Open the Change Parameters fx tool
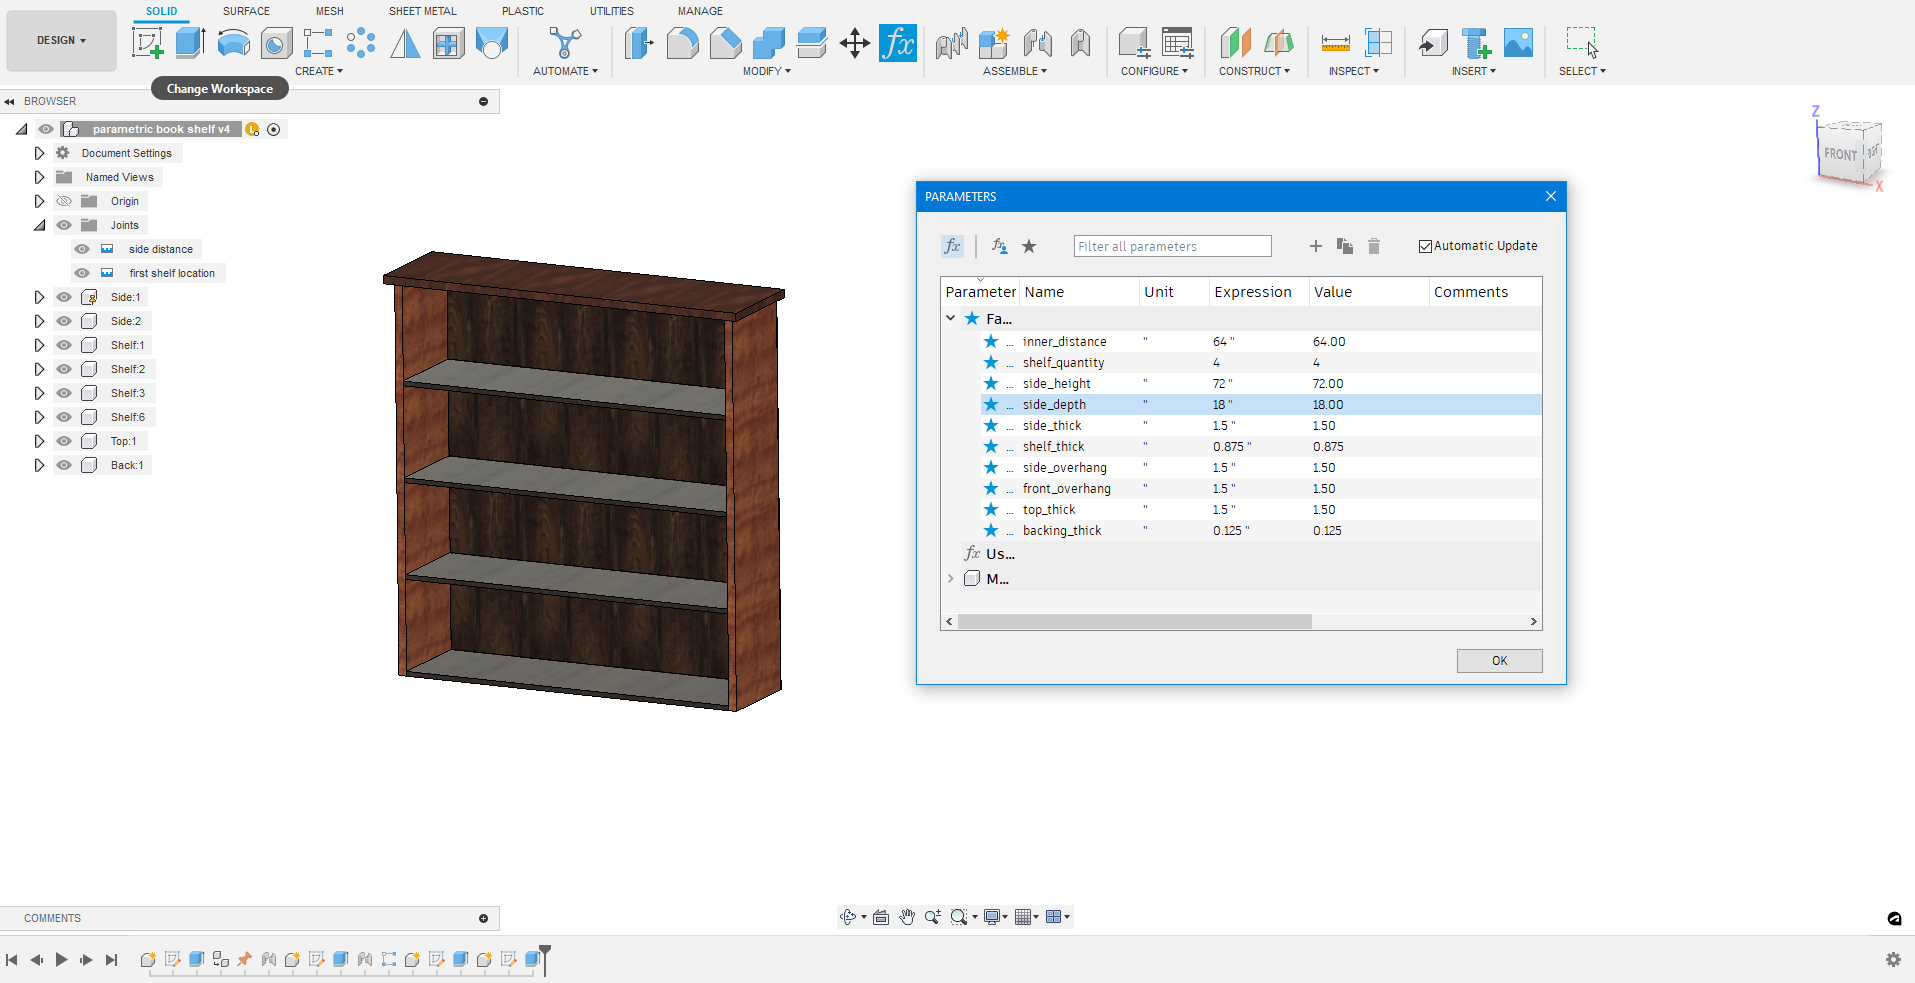1915x983 pixels. coord(897,42)
